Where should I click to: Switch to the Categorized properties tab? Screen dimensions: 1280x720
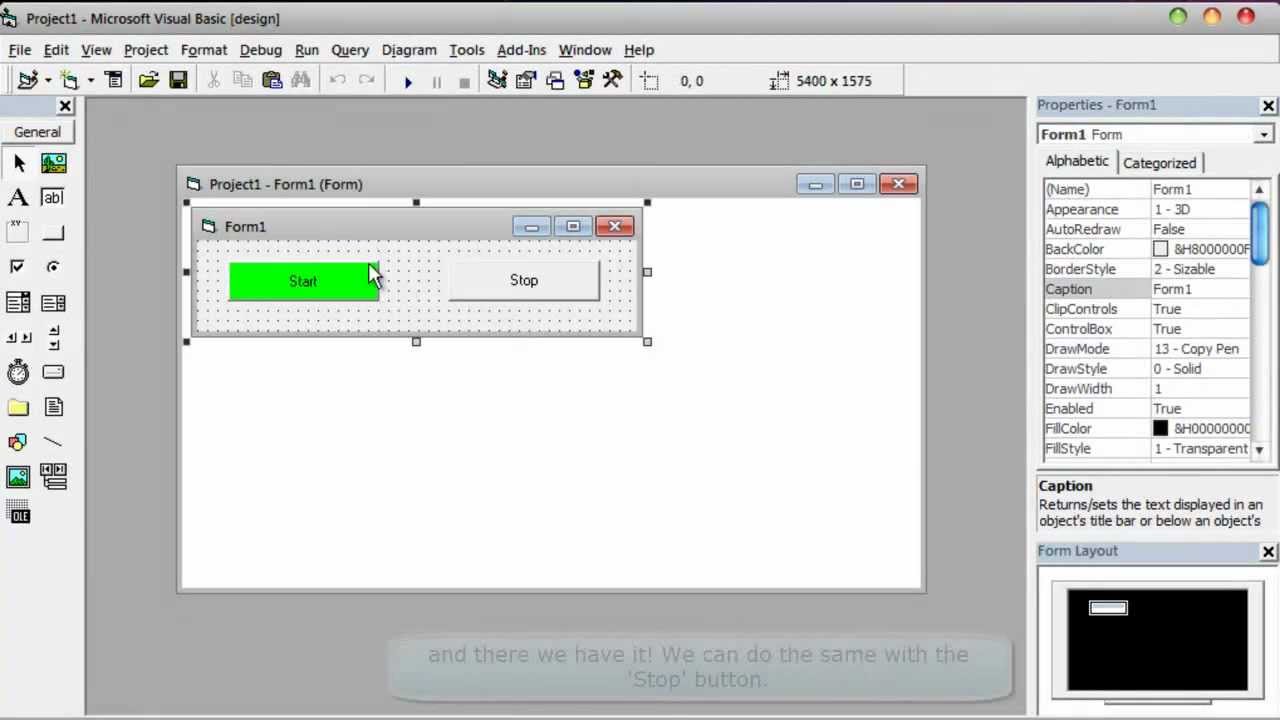[x=1159, y=163]
